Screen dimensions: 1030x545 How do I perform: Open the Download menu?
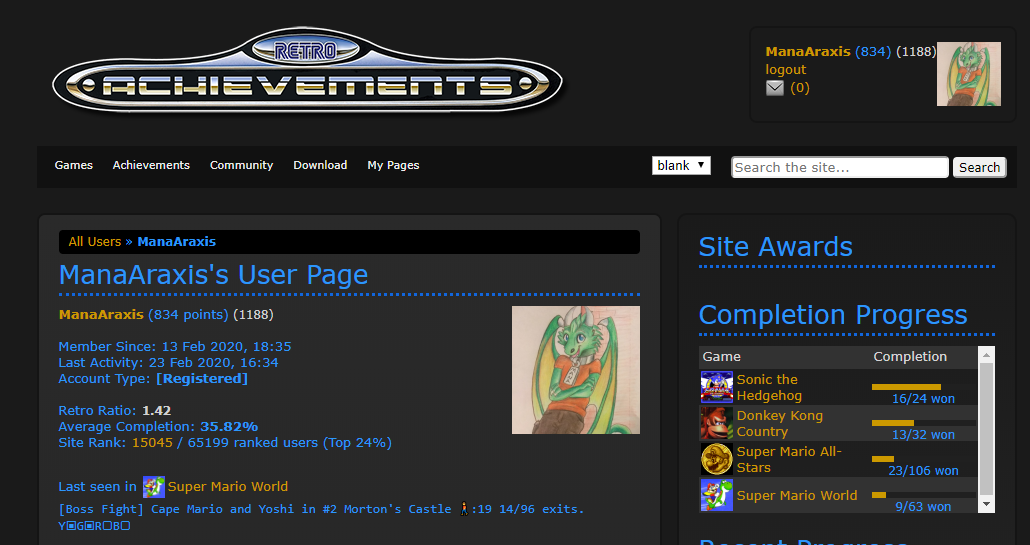click(320, 165)
